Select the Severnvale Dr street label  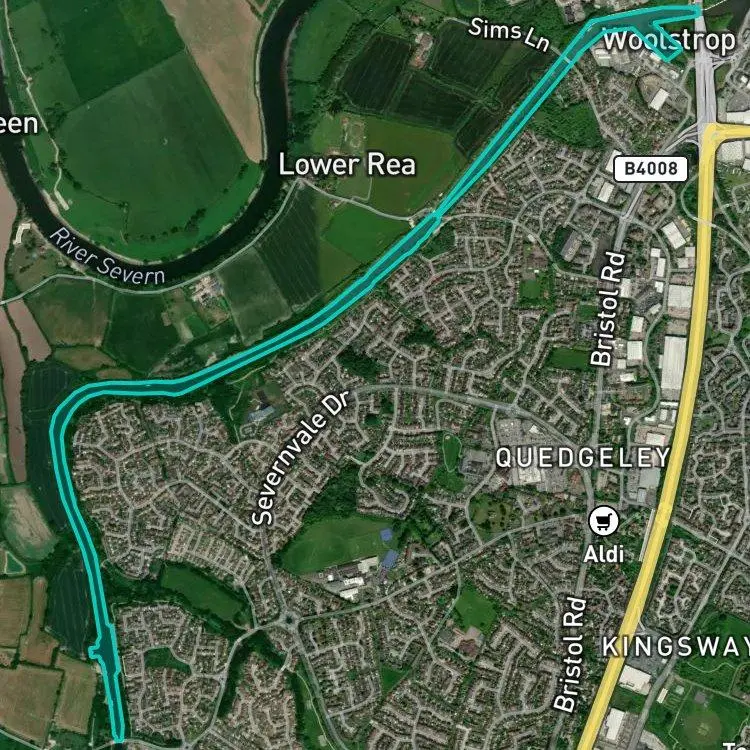[301, 458]
